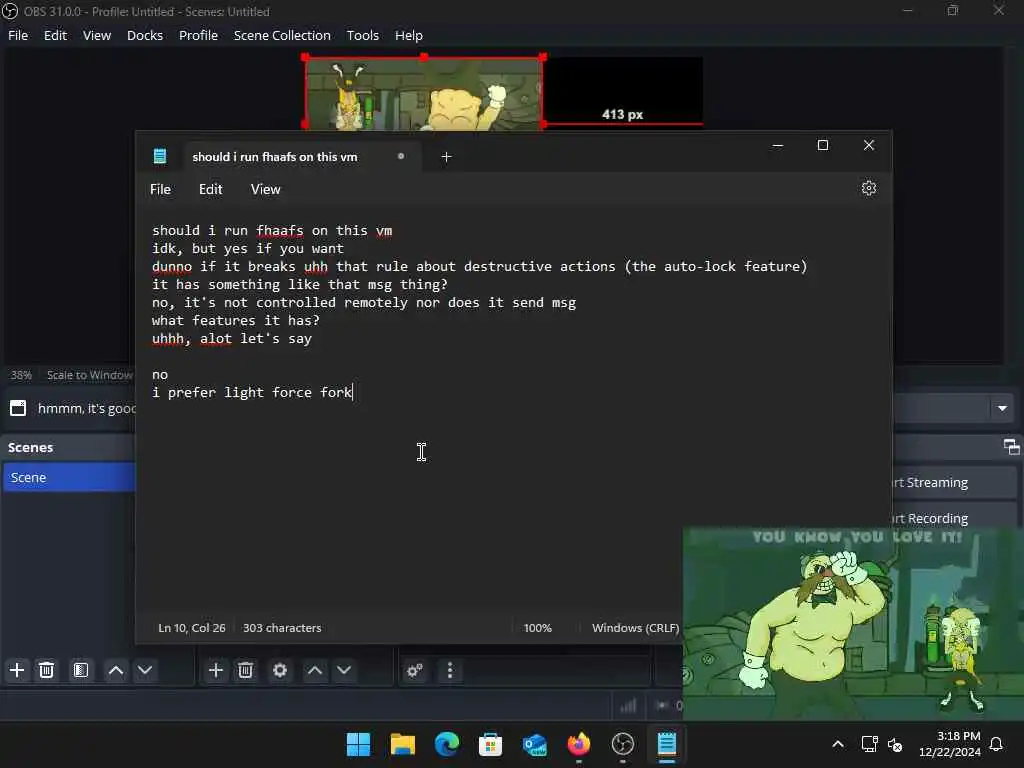Image resolution: width=1024 pixels, height=768 pixels.
Task: Click 'Ln 10, Col 26' in Notepad status bar
Action: coord(191,628)
